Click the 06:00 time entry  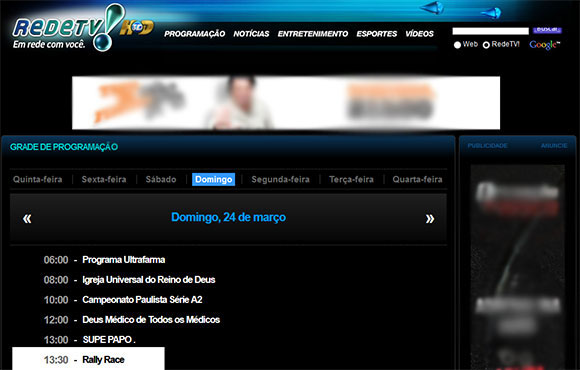coord(56,260)
